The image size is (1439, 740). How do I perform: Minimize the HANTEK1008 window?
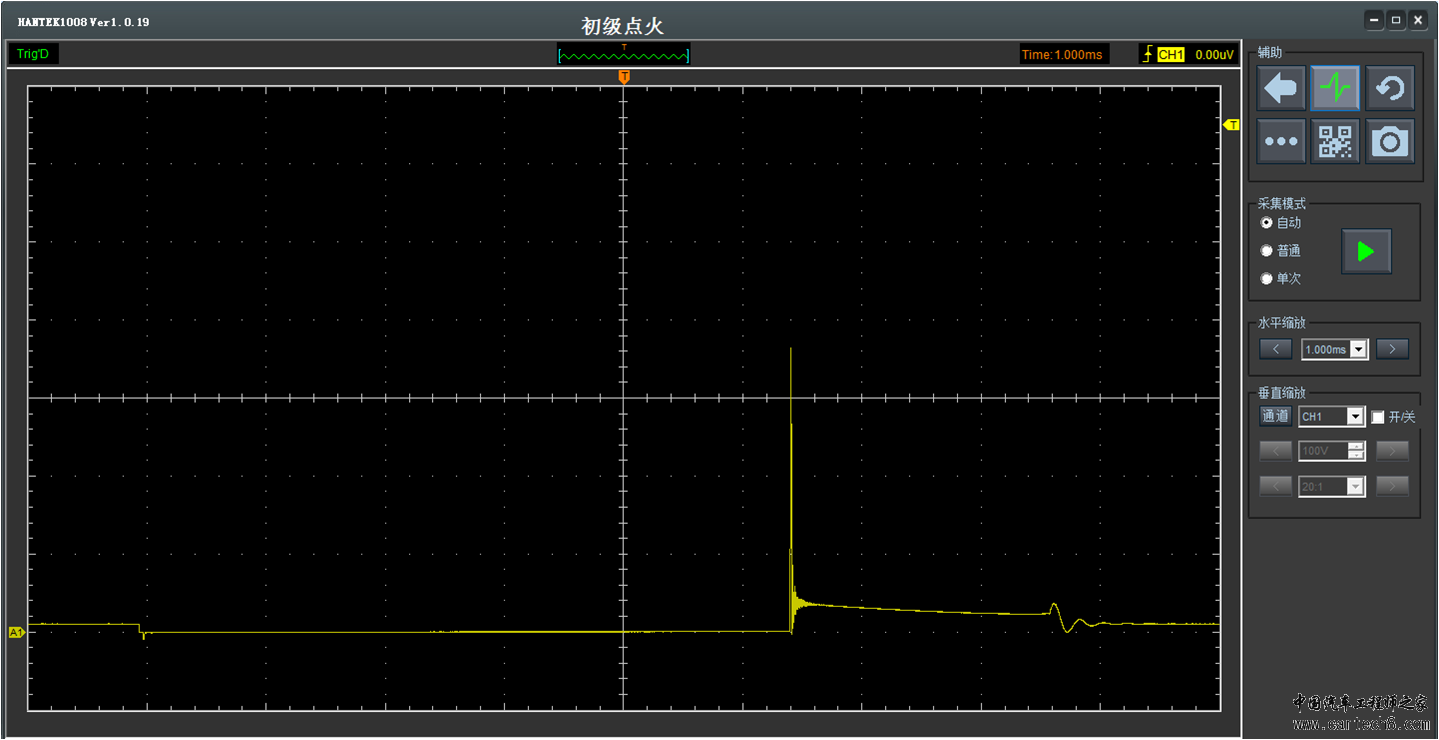pos(1375,19)
